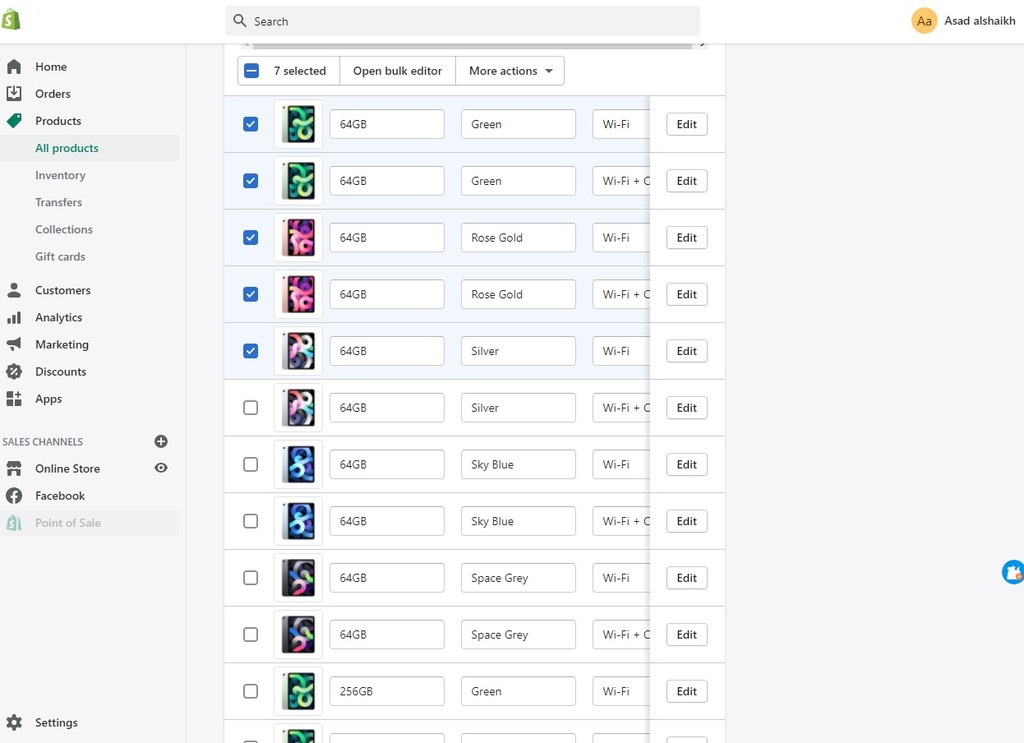Add a sales channel with plus icon
Screen dimensions: 1024x743
click(x=161, y=441)
